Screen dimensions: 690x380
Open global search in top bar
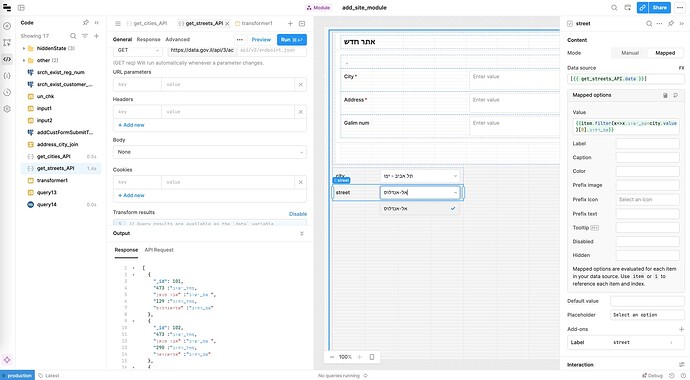[x=614, y=7]
